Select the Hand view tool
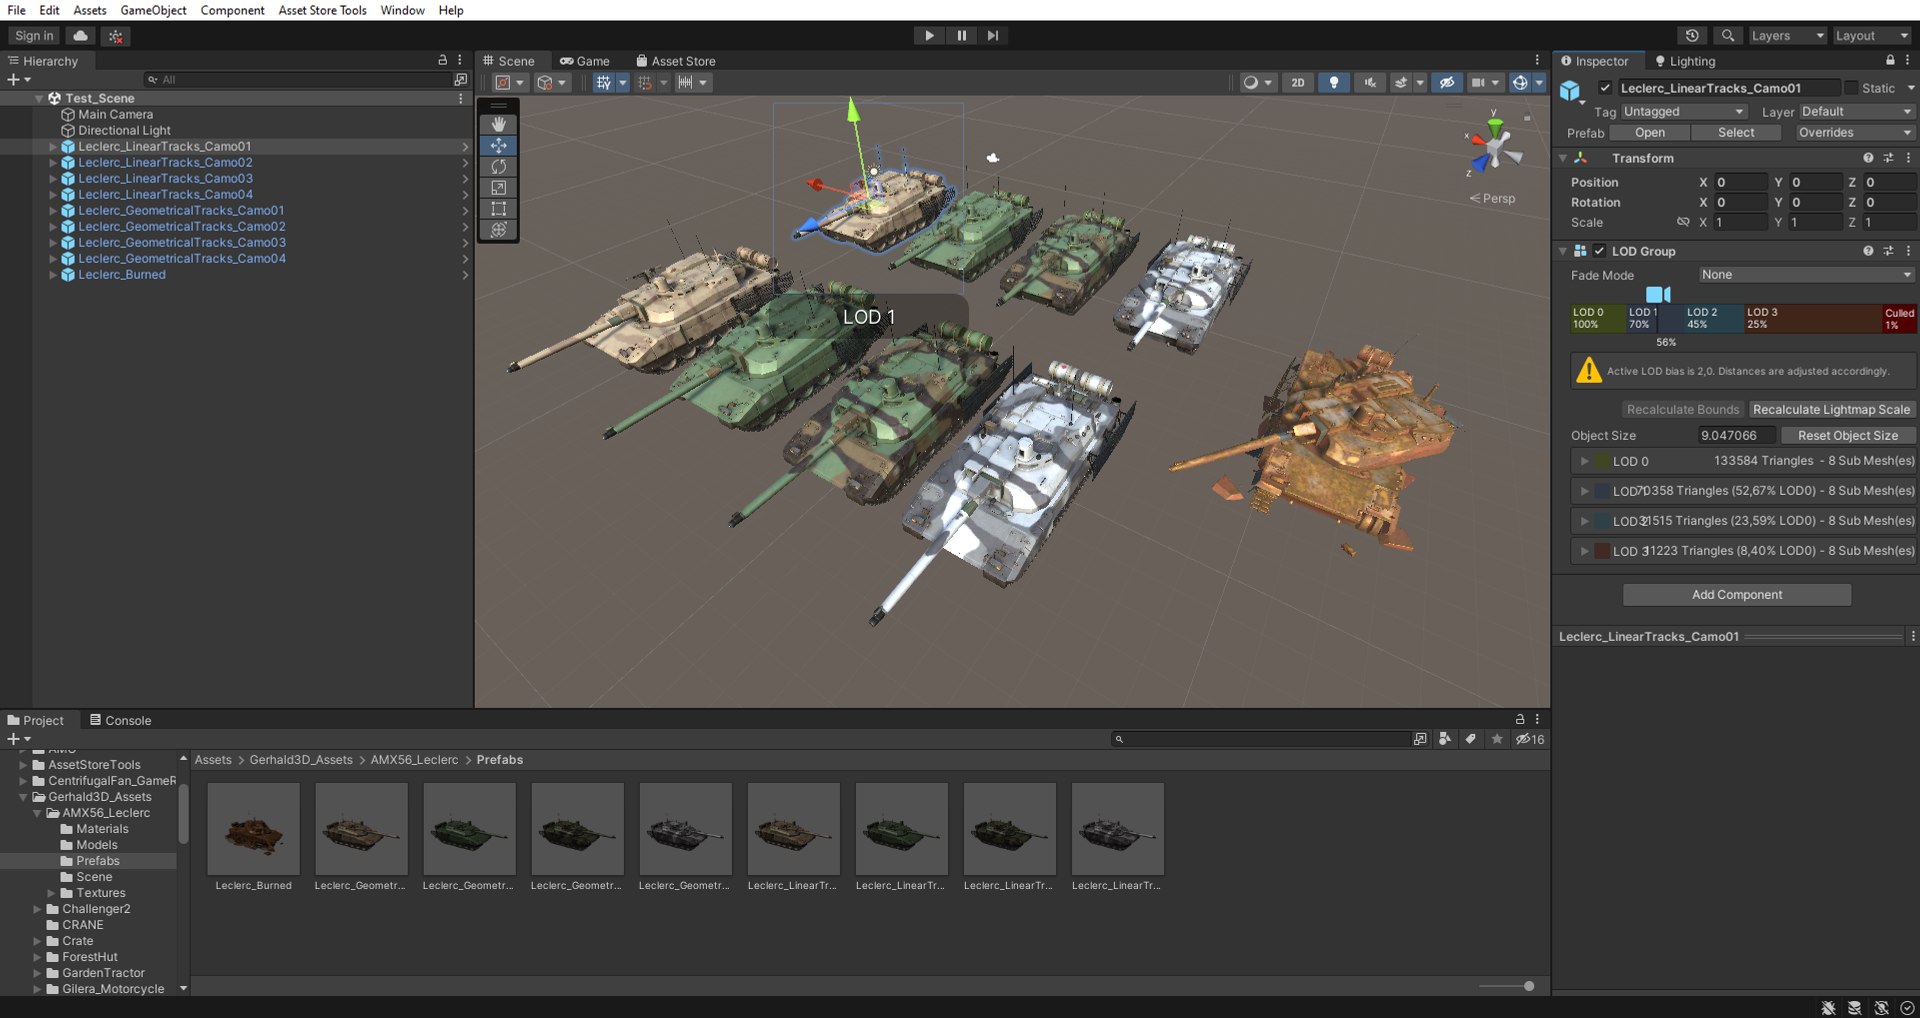Viewport: 1920px width, 1018px height. (498, 124)
